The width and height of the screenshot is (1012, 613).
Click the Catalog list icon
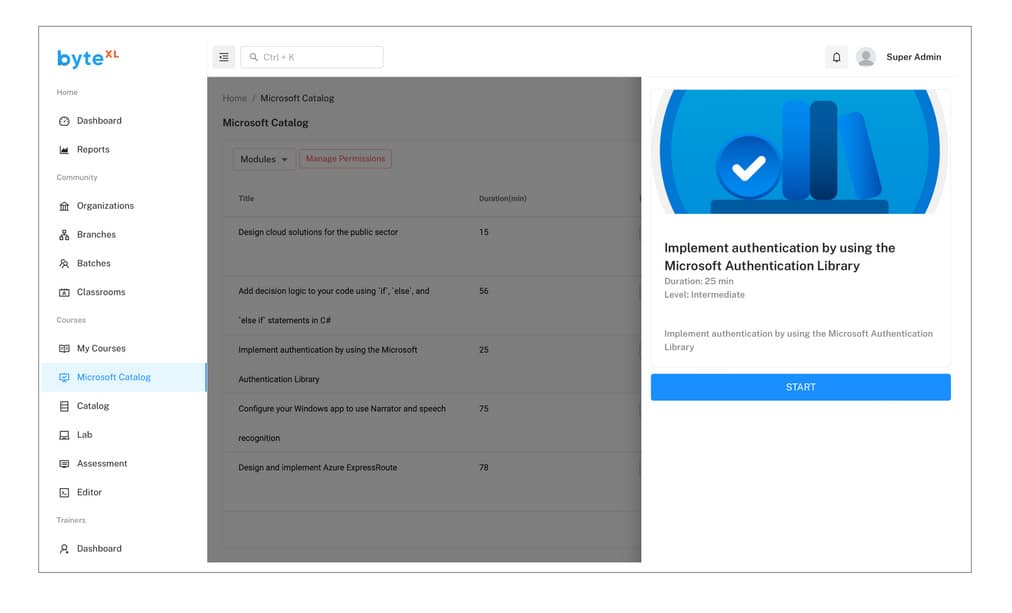pos(64,407)
